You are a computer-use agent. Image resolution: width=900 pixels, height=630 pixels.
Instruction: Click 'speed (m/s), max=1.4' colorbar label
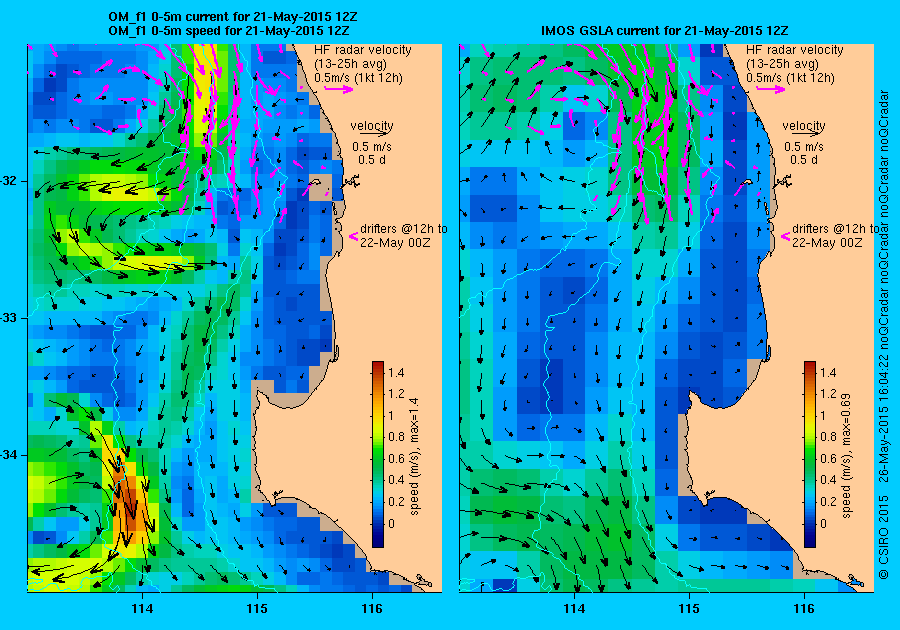point(415,456)
